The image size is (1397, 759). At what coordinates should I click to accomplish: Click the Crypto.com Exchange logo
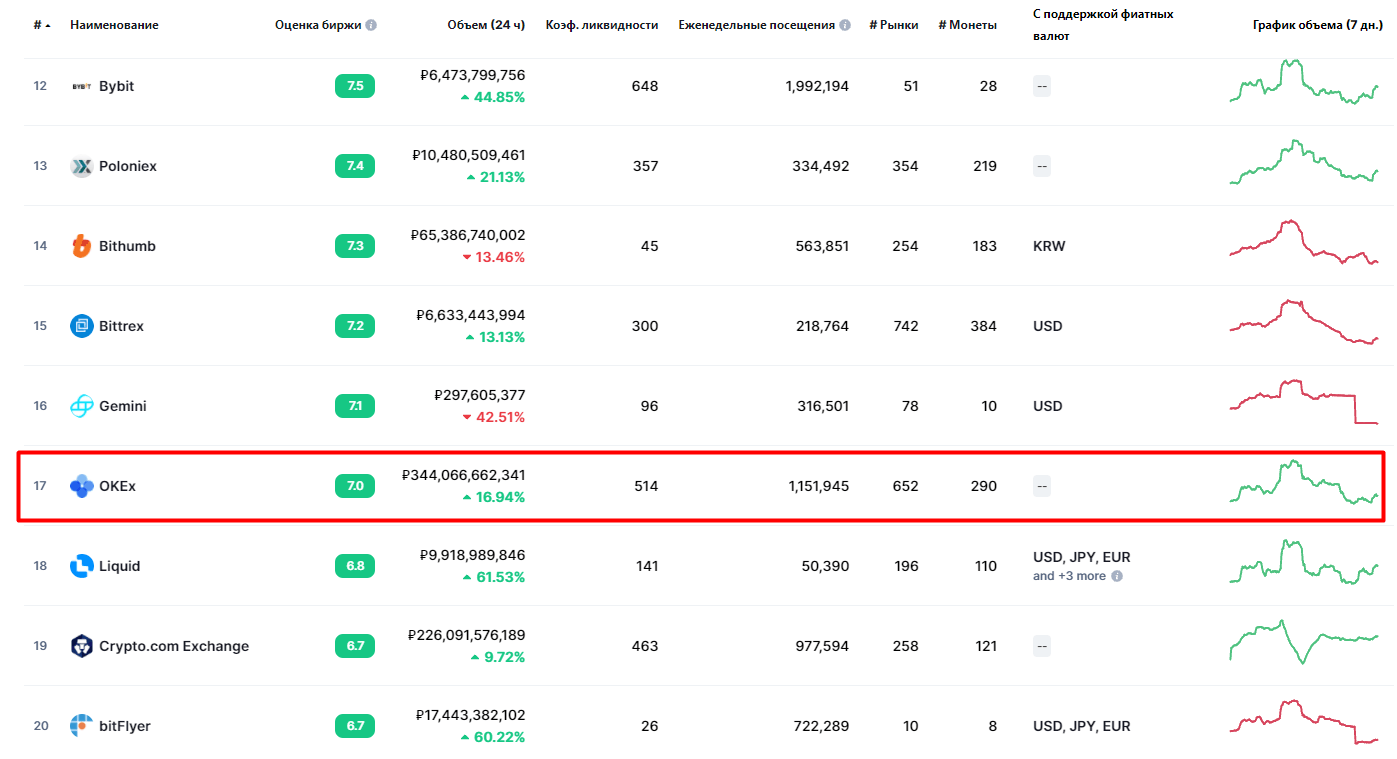click(82, 646)
